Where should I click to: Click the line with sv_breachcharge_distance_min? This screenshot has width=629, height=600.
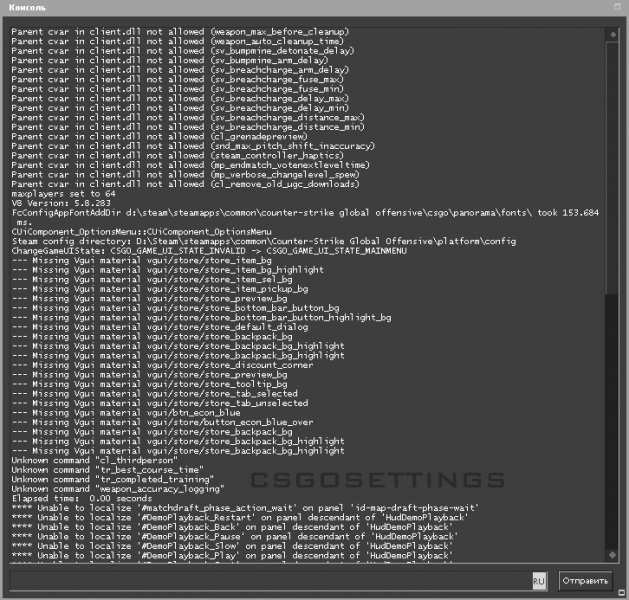click(x=188, y=127)
